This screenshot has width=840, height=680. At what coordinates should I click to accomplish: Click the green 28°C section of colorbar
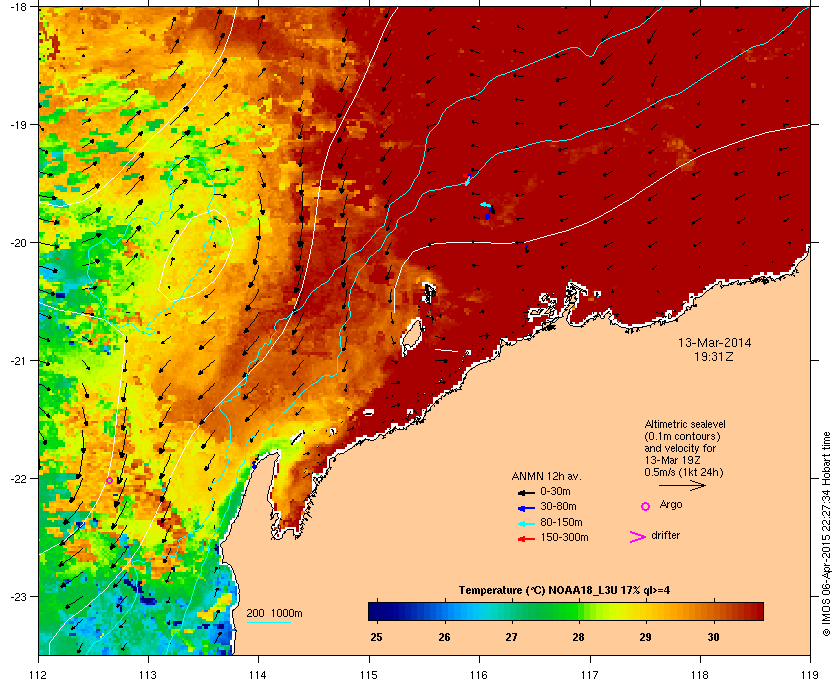tap(578, 611)
